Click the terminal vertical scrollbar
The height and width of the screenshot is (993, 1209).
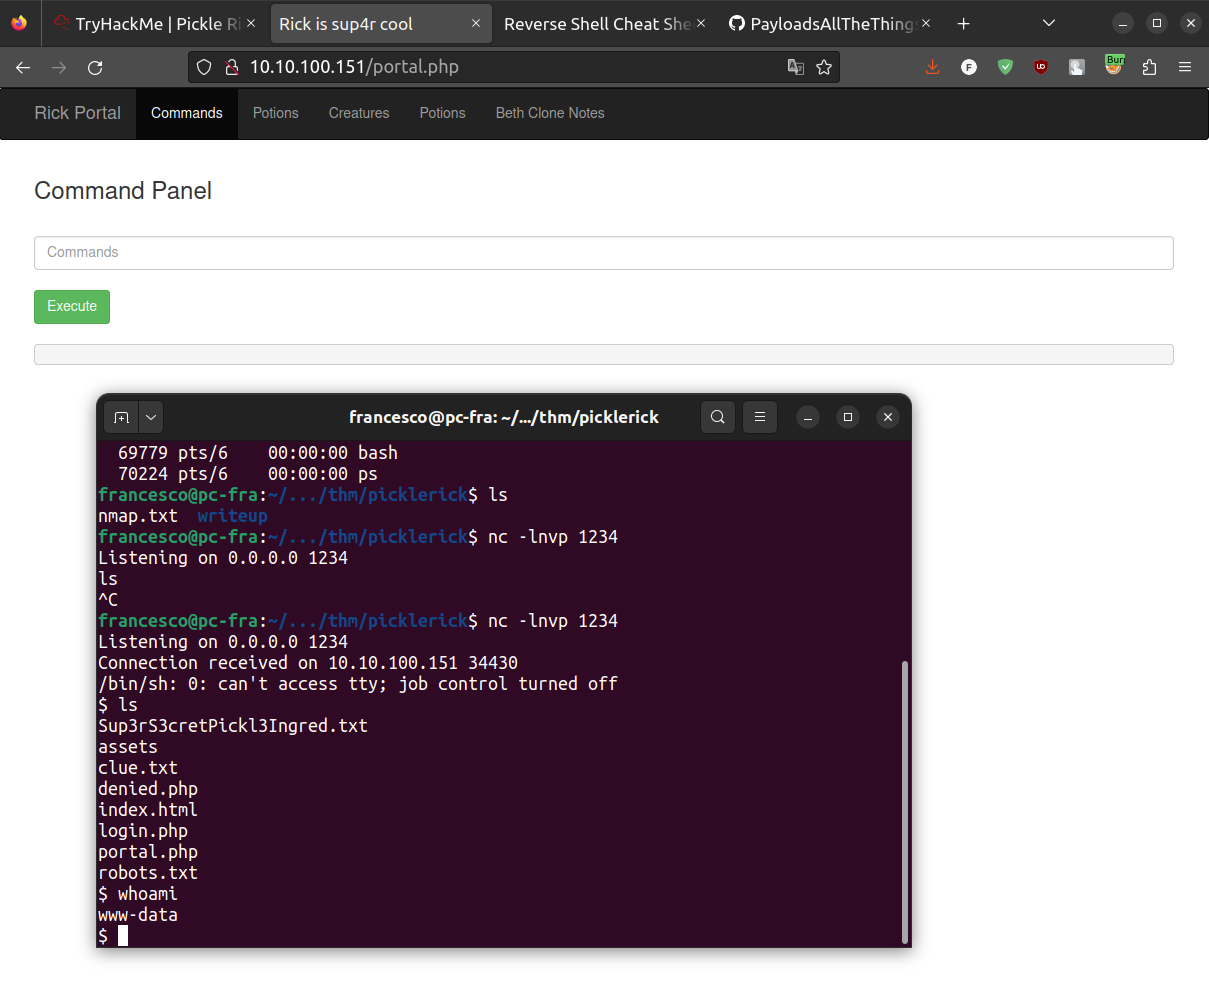pos(905,802)
